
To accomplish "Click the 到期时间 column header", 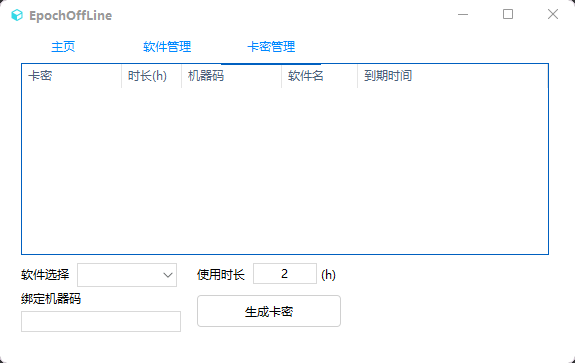I will 453,76.
